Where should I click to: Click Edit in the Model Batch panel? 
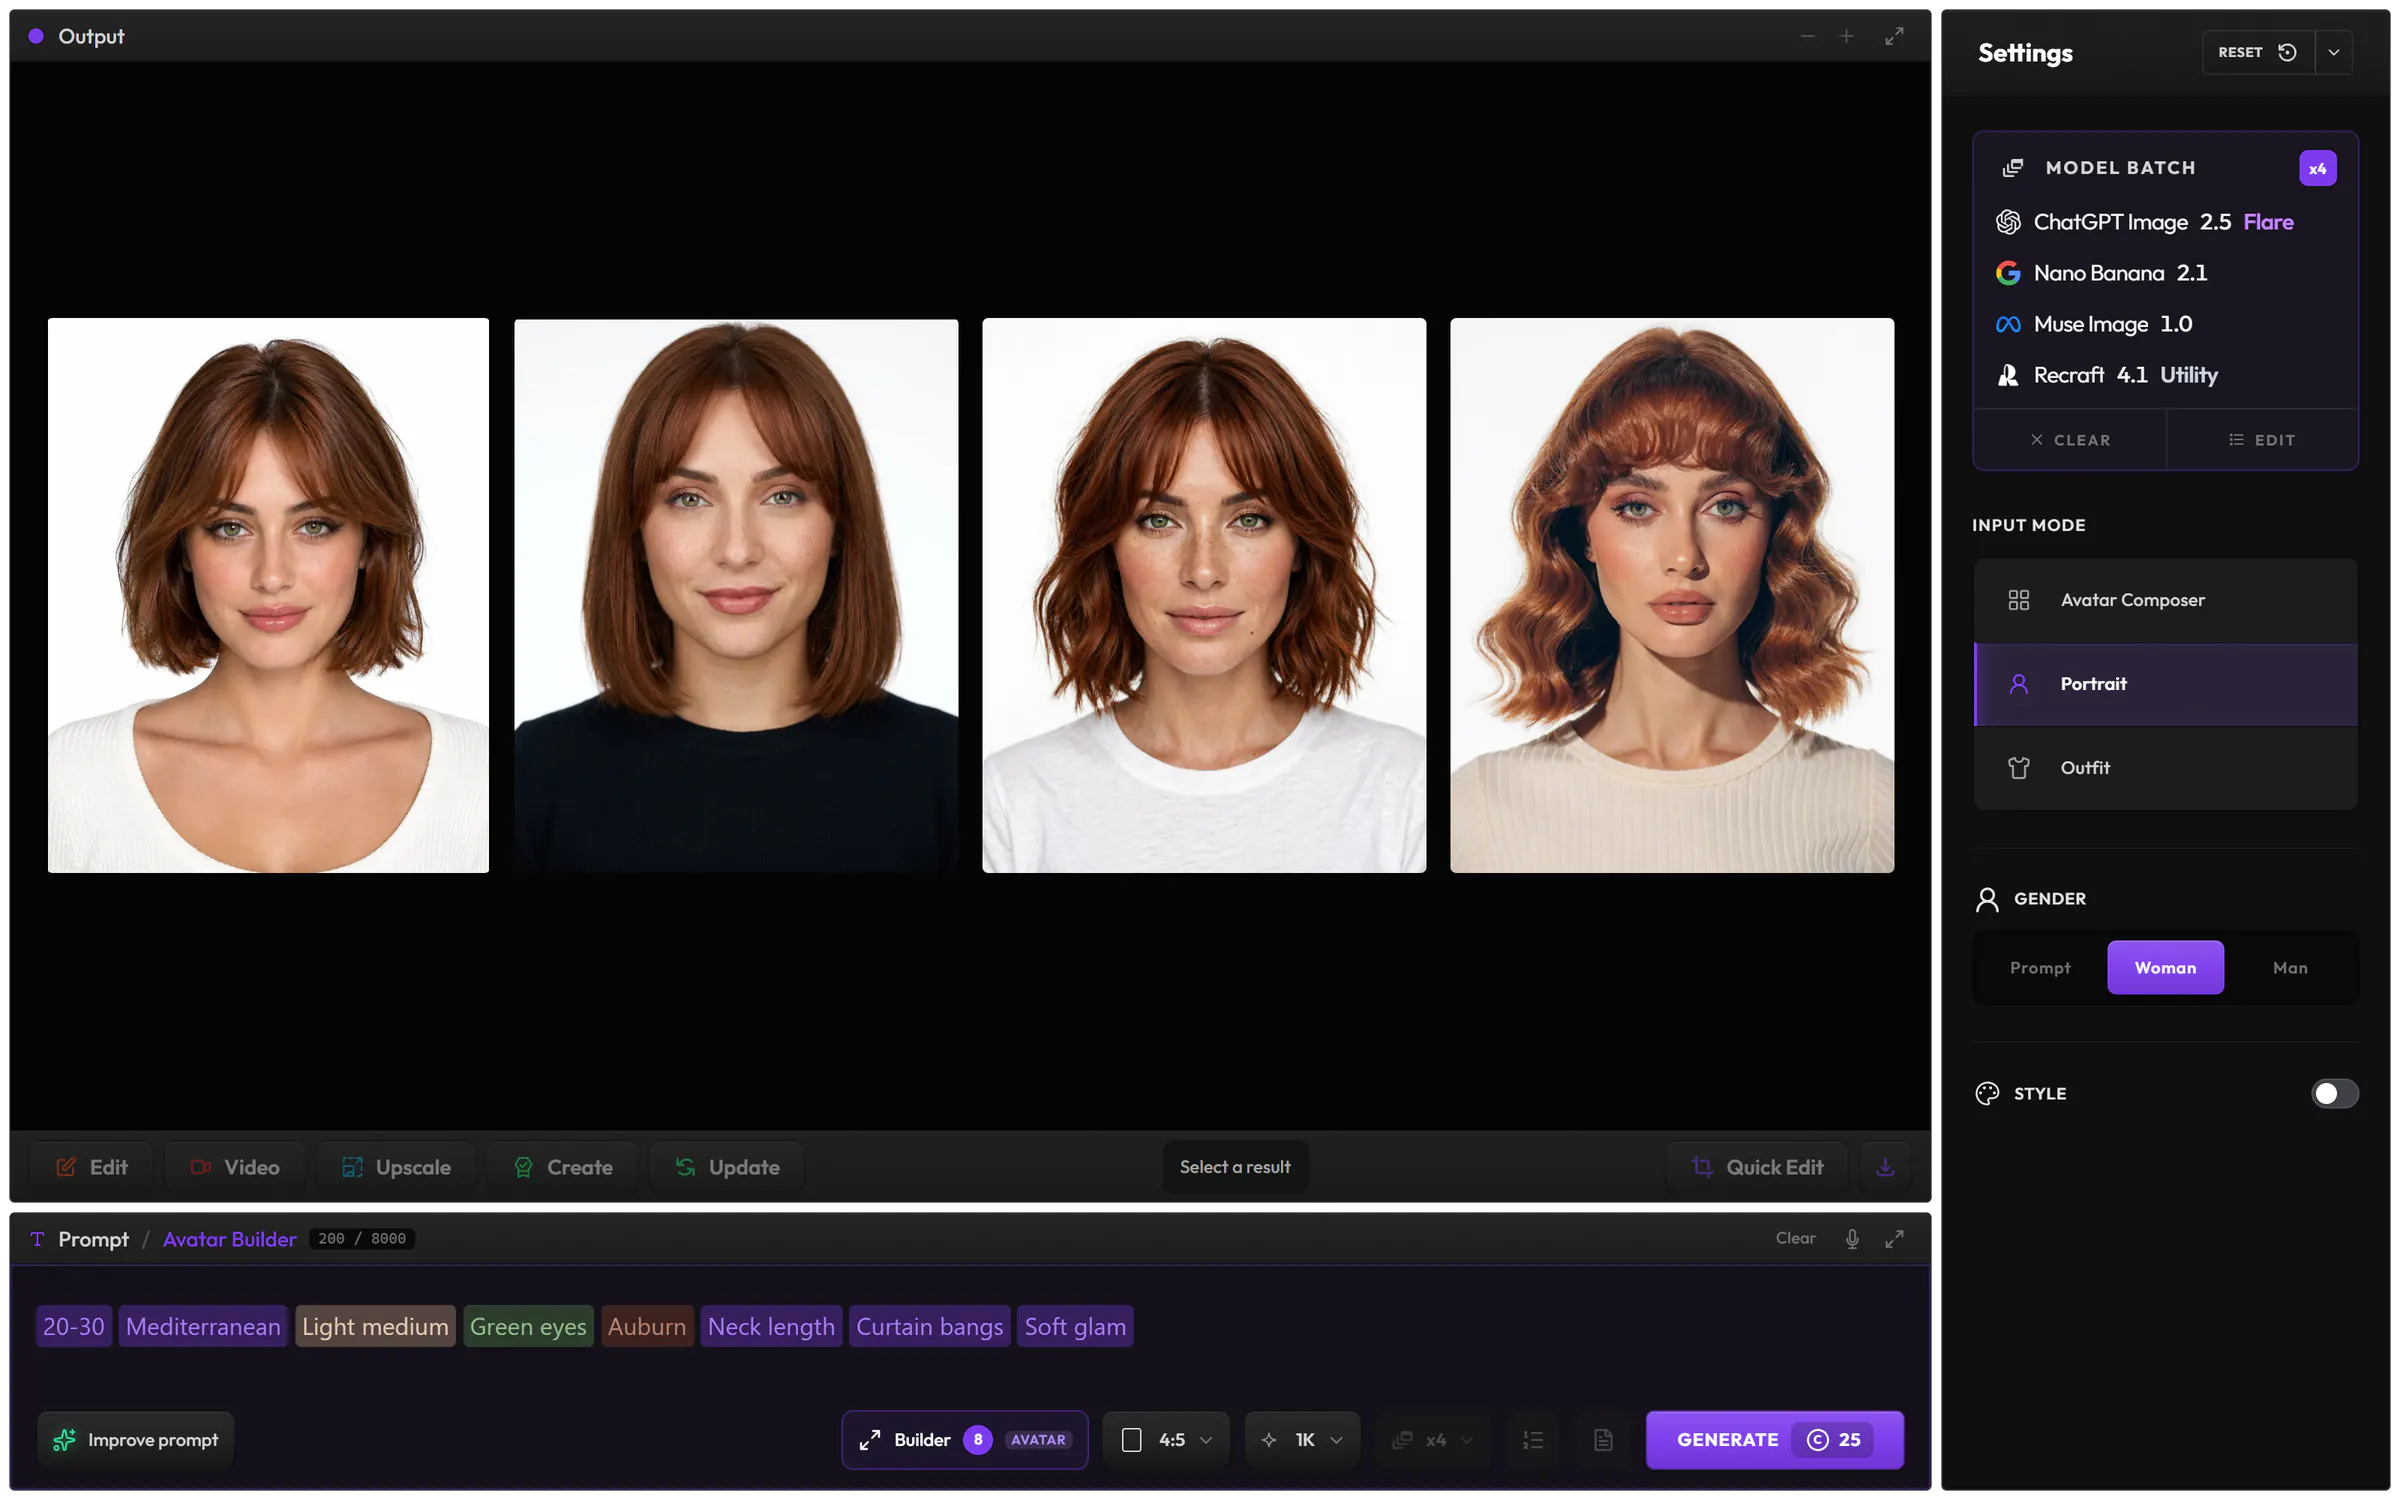click(x=2262, y=440)
